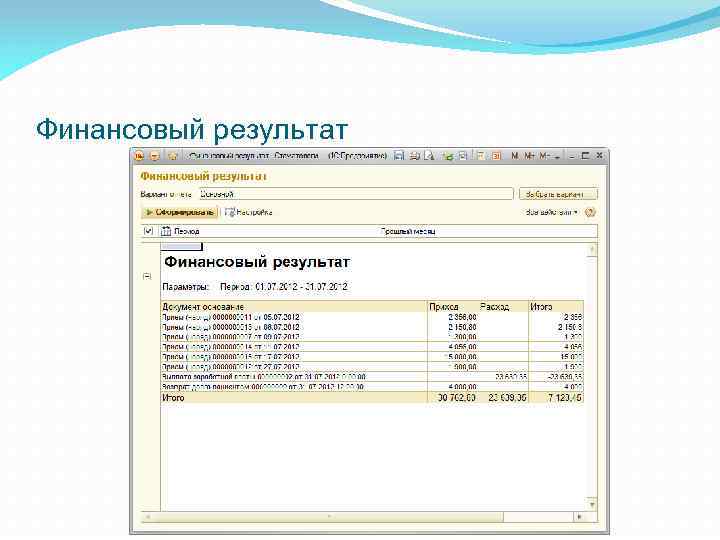Click the M+ memory add button
Image resolution: width=720 pixels, height=540 pixels.
(529, 156)
